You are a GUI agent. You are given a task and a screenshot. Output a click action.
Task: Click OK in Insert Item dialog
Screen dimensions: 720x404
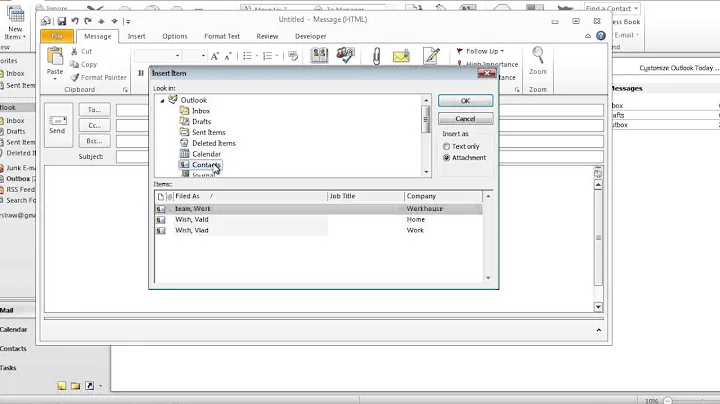click(x=466, y=101)
